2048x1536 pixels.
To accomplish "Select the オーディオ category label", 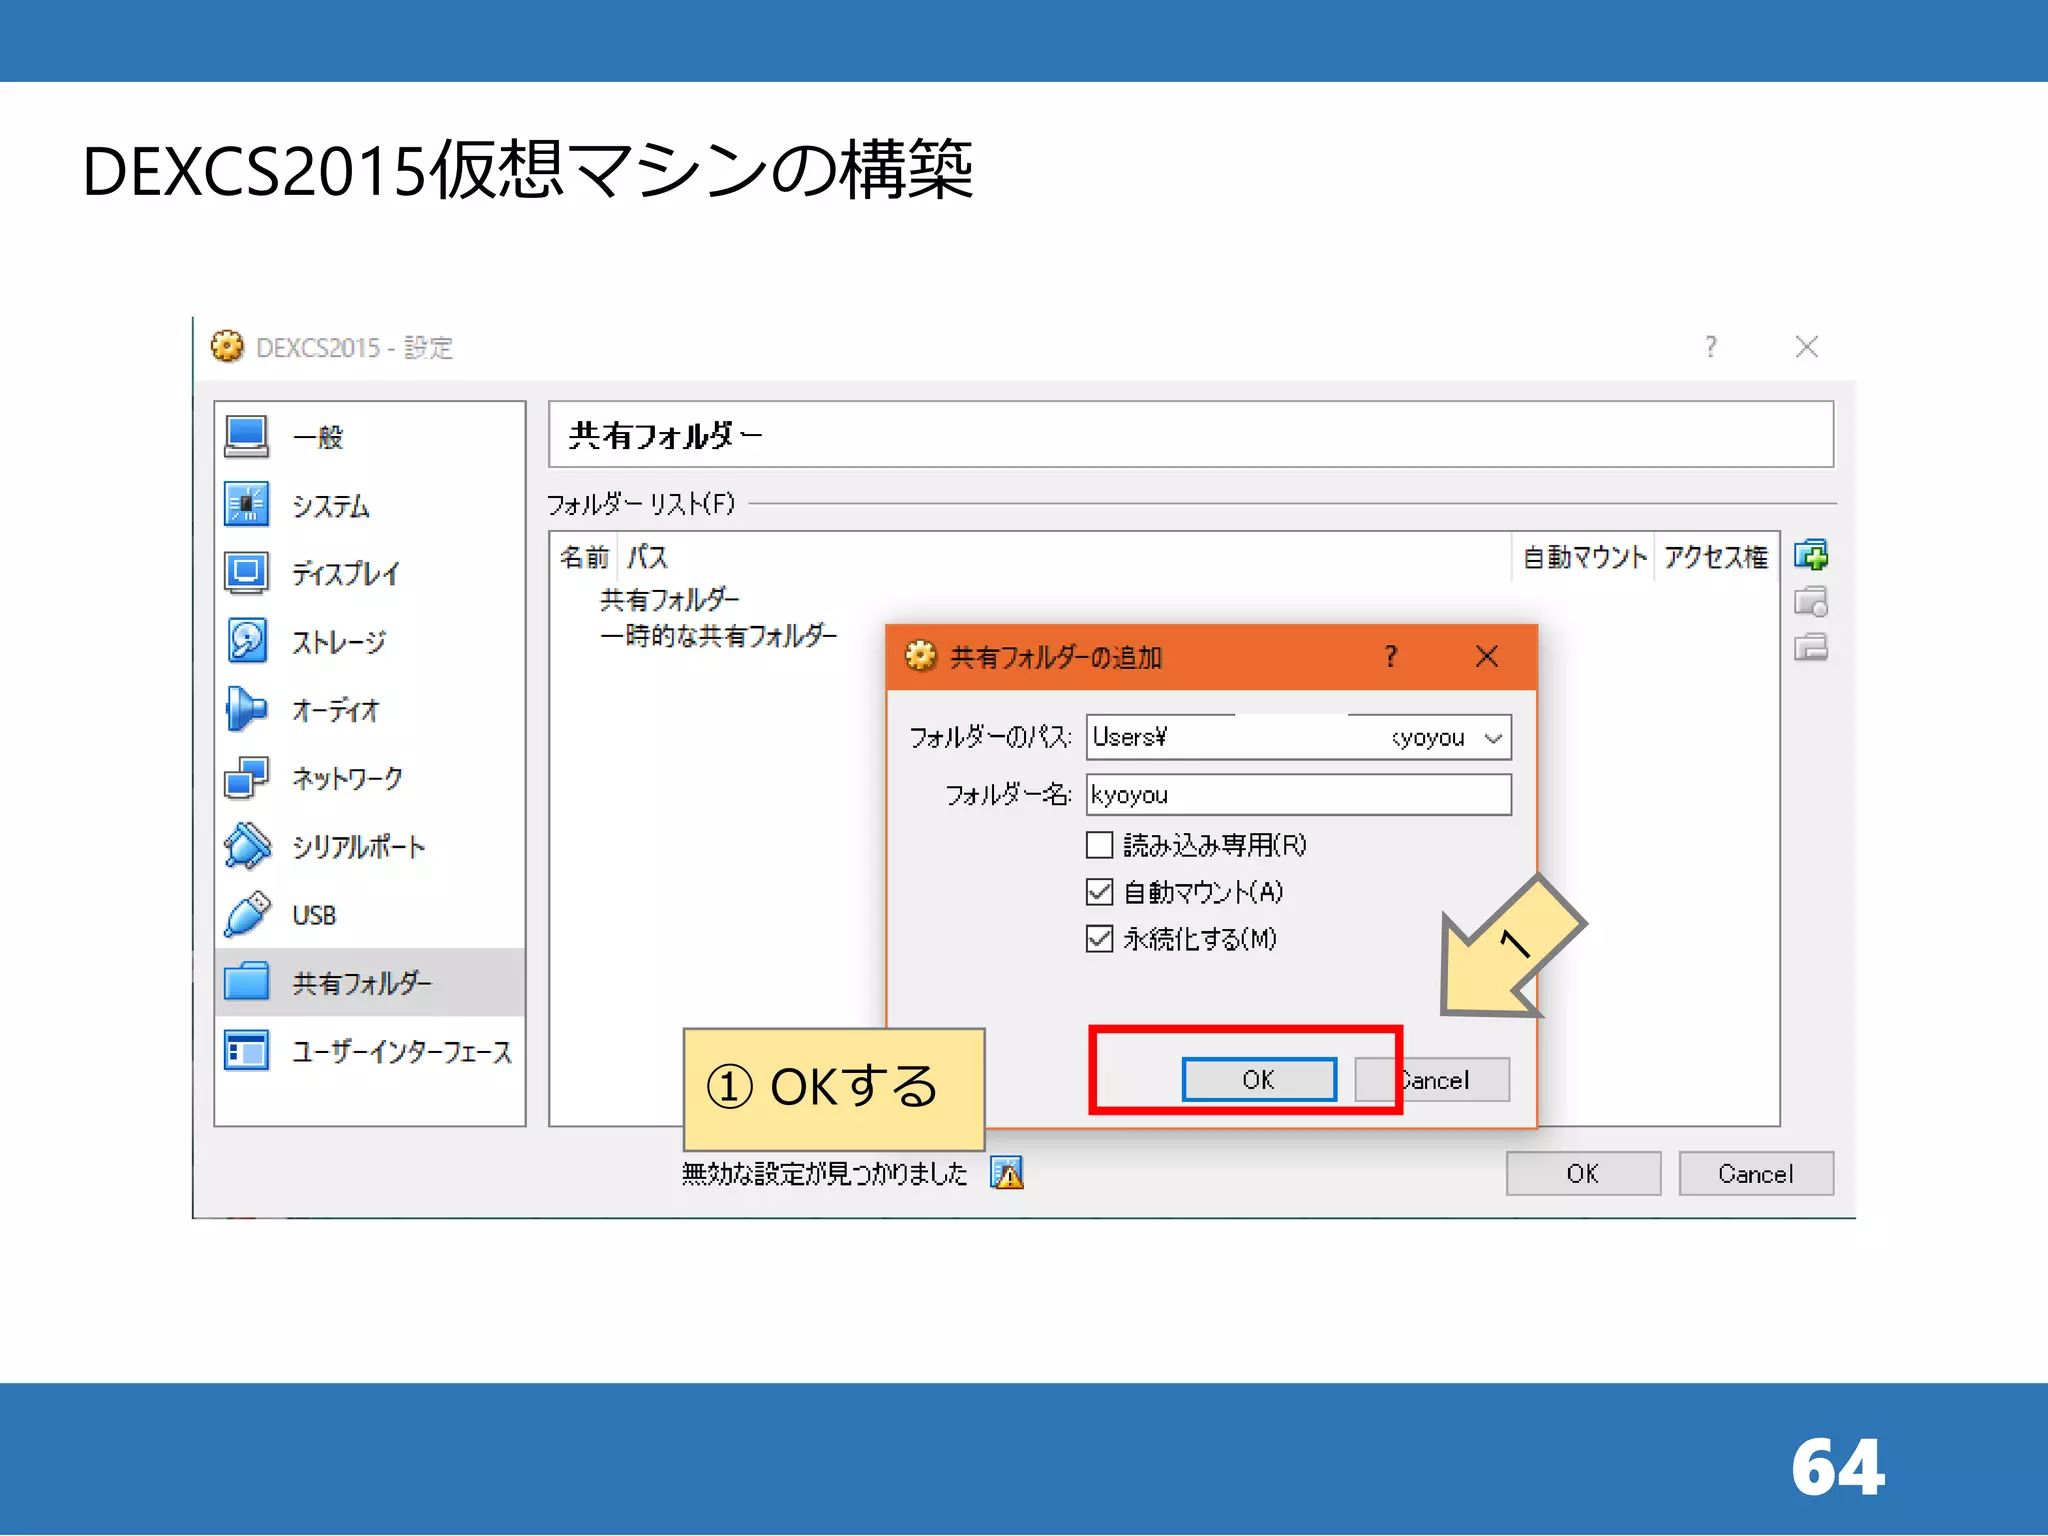I will (336, 710).
